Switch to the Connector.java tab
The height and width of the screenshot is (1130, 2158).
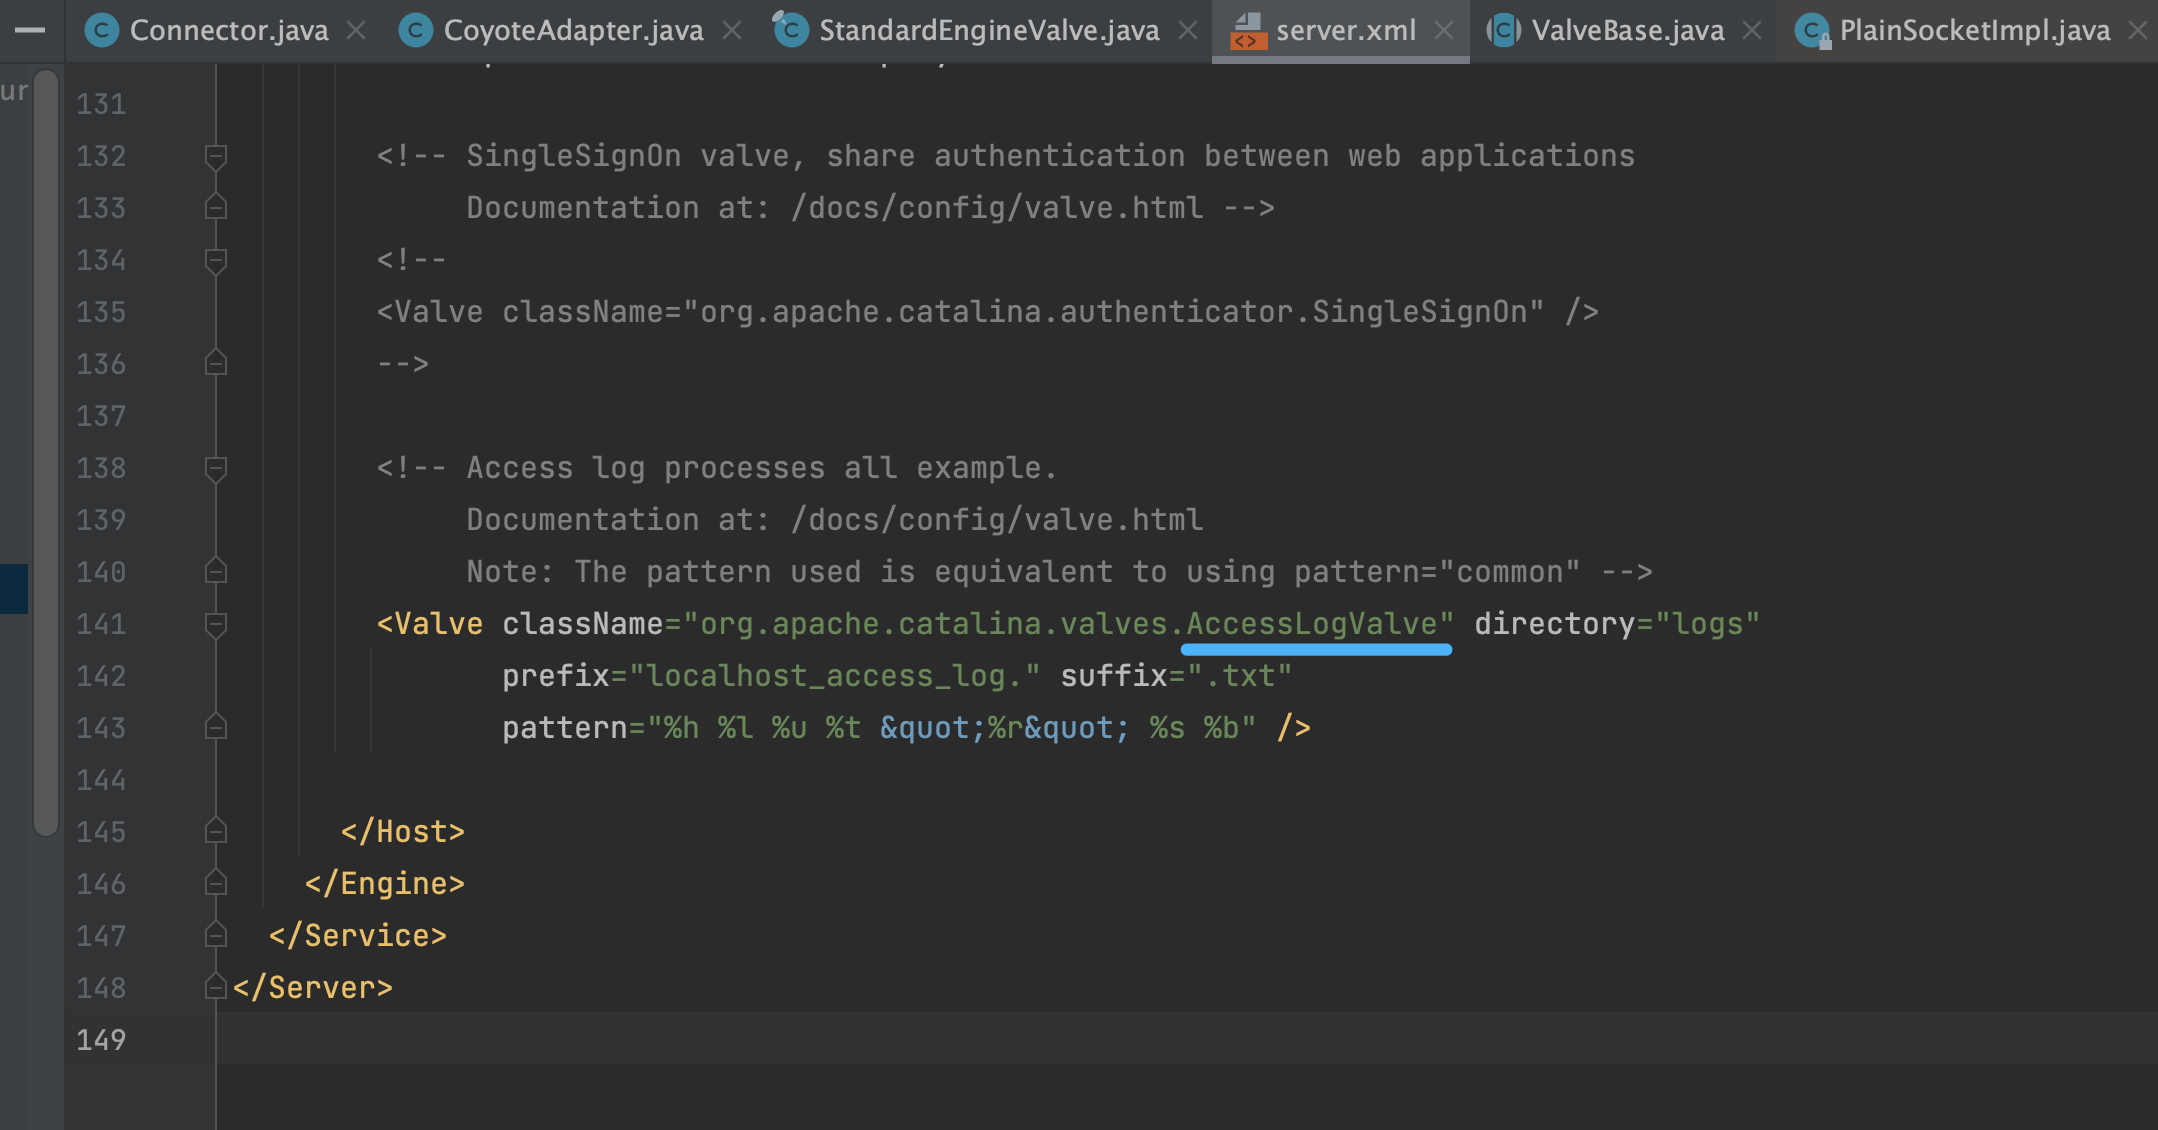pos(228,31)
